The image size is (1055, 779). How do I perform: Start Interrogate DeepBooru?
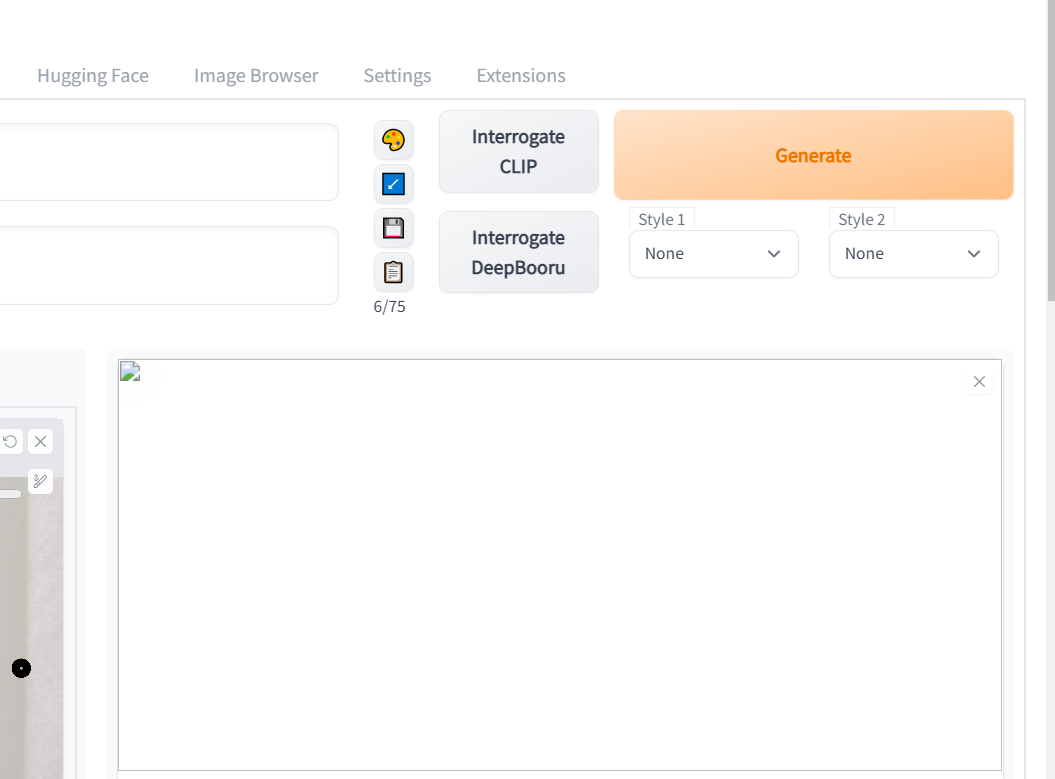(x=518, y=252)
